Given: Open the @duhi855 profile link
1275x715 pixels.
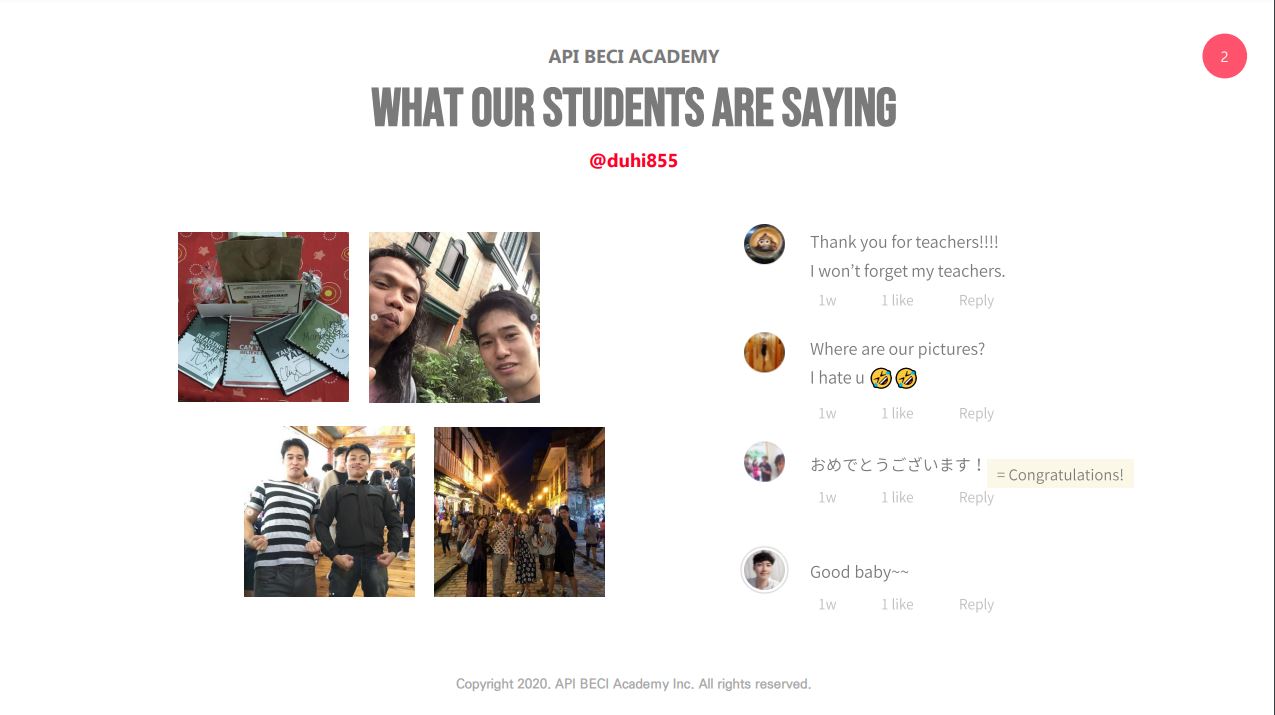Looking at the screenshot, I should [633, 160].
